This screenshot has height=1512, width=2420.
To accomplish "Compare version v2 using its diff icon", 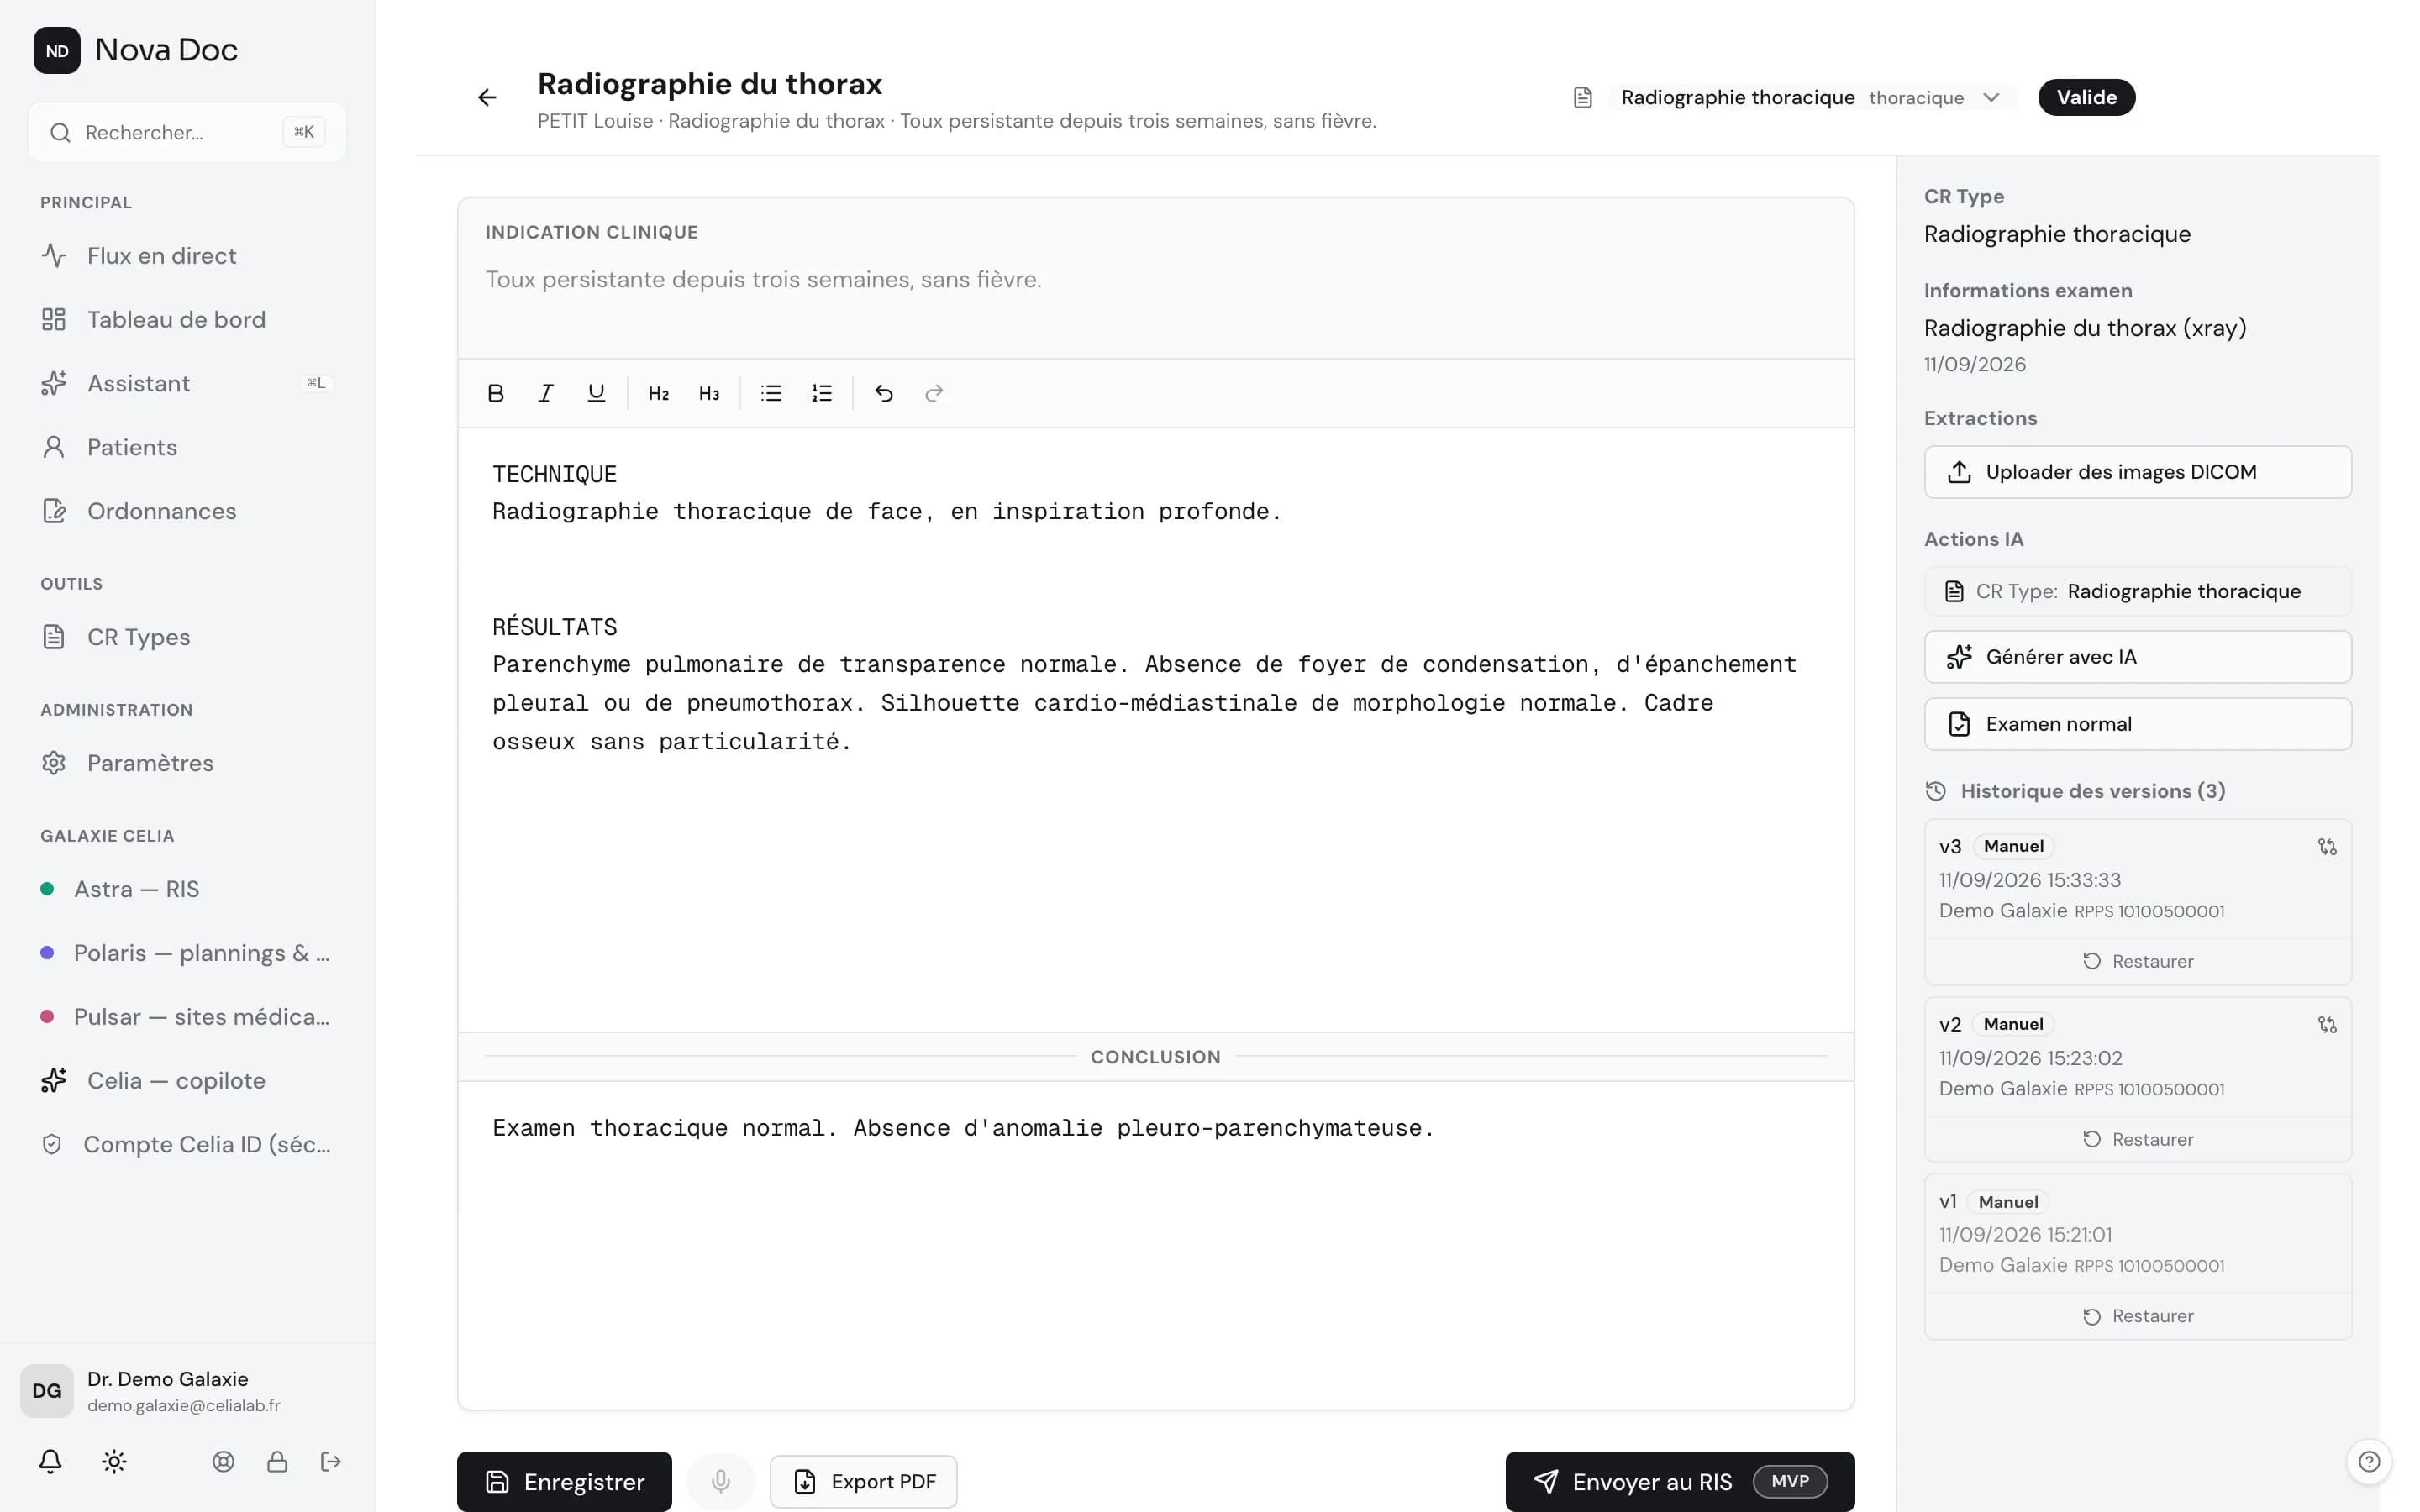I will (x=2327, y=1024).
